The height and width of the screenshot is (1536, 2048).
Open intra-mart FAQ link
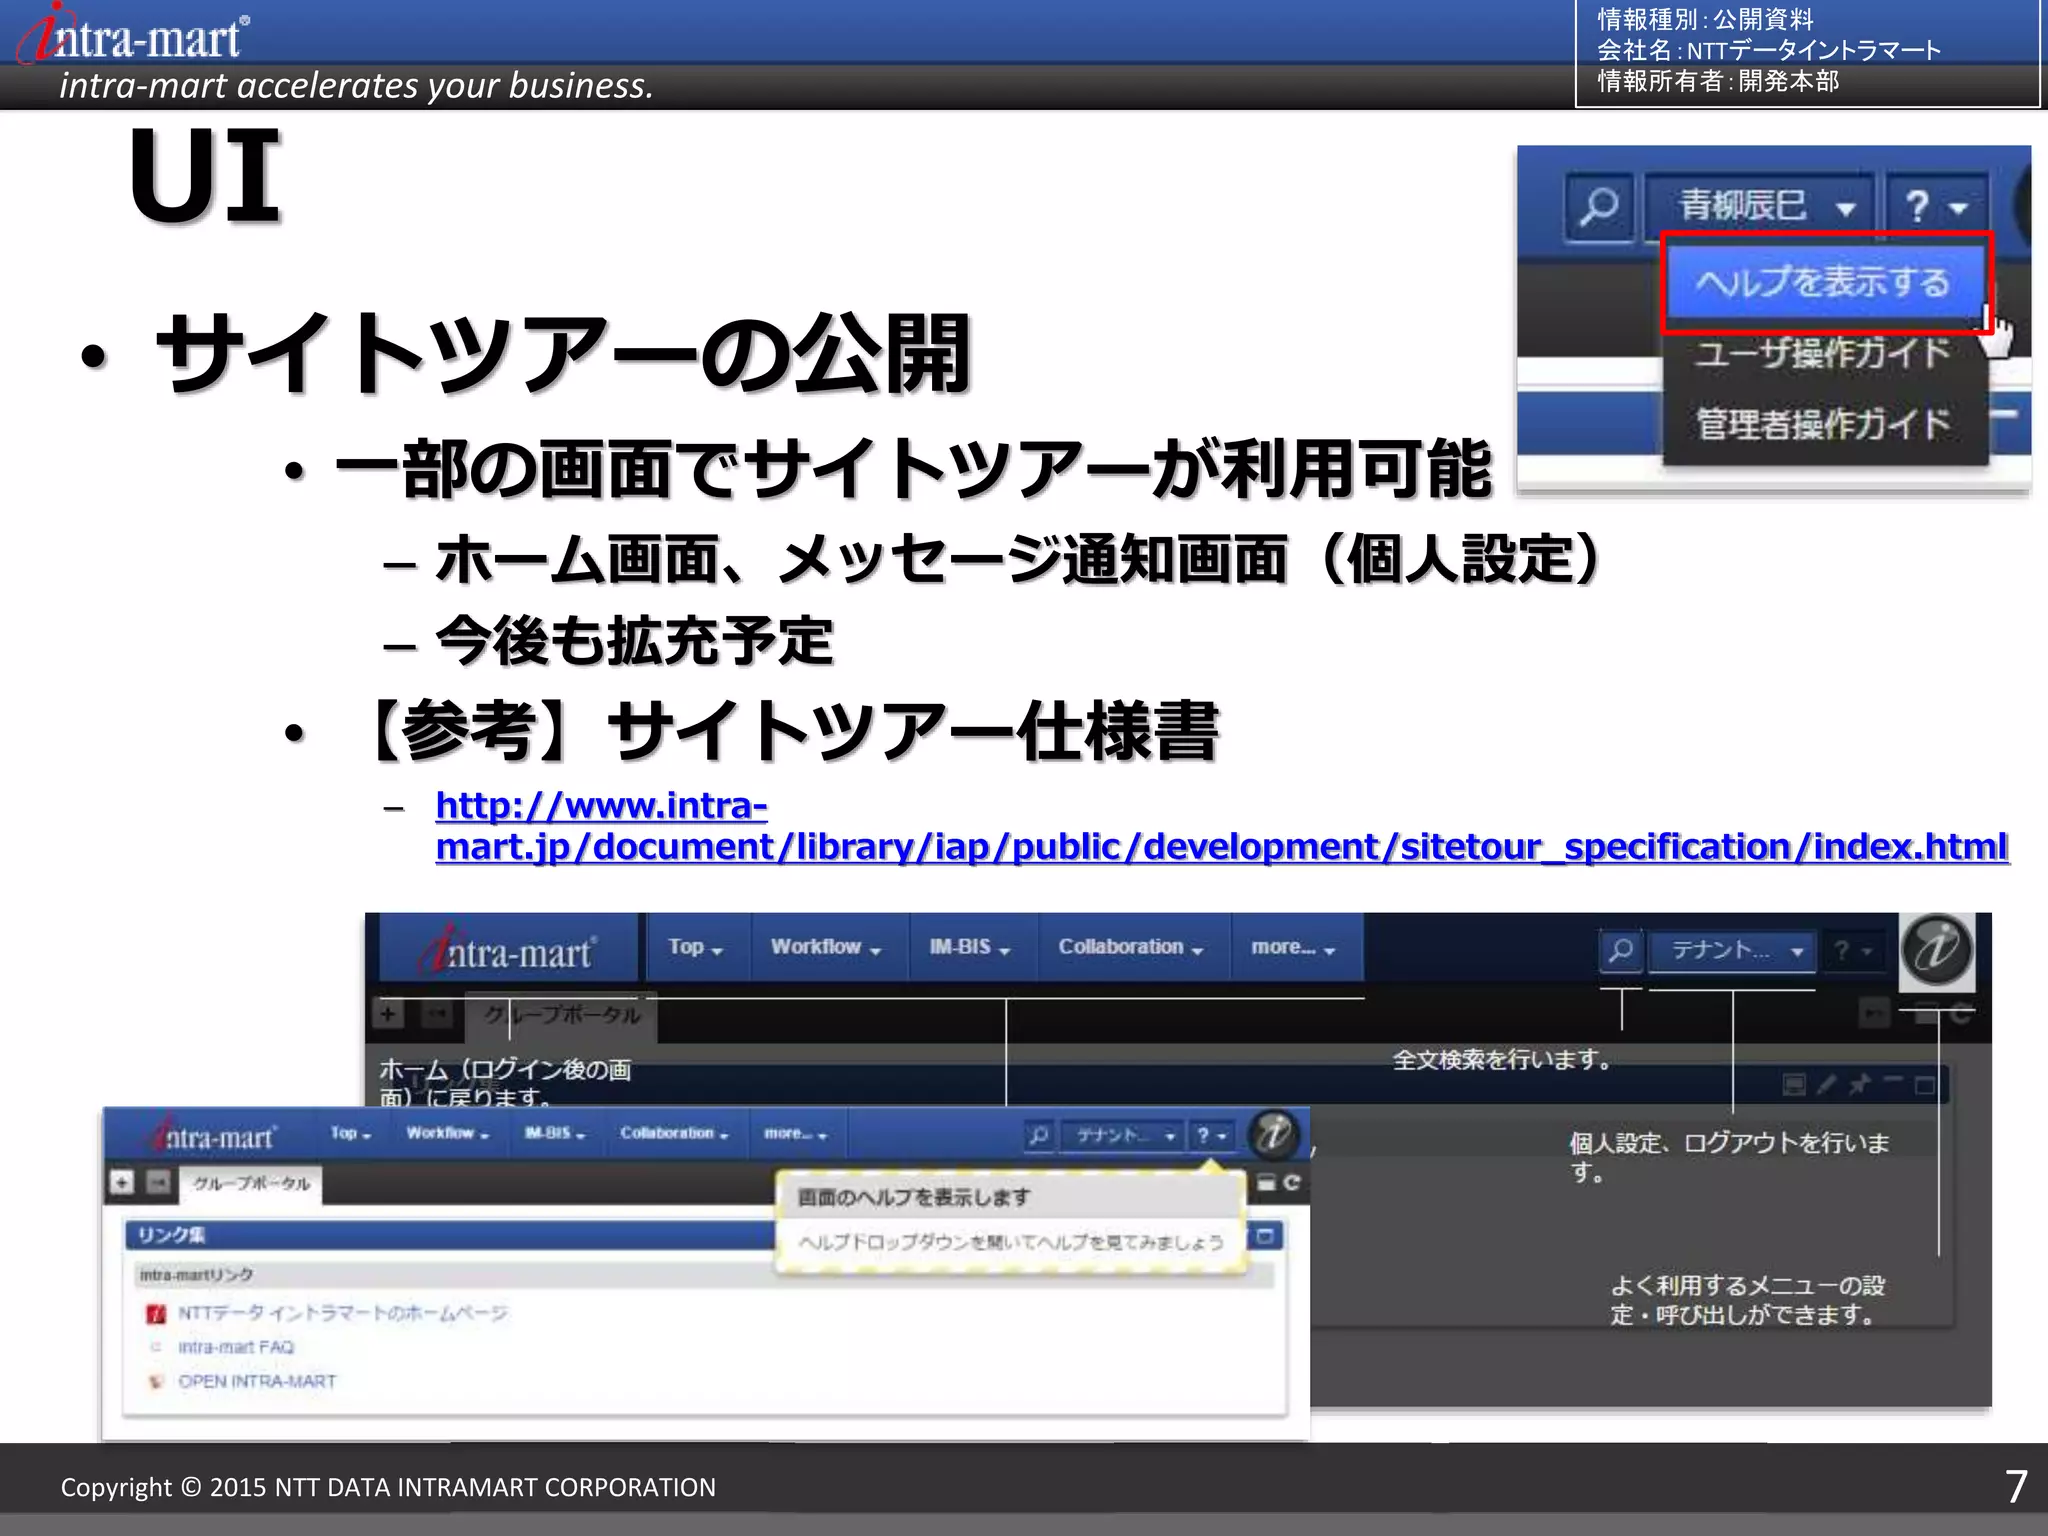[x=236, y=1347]
